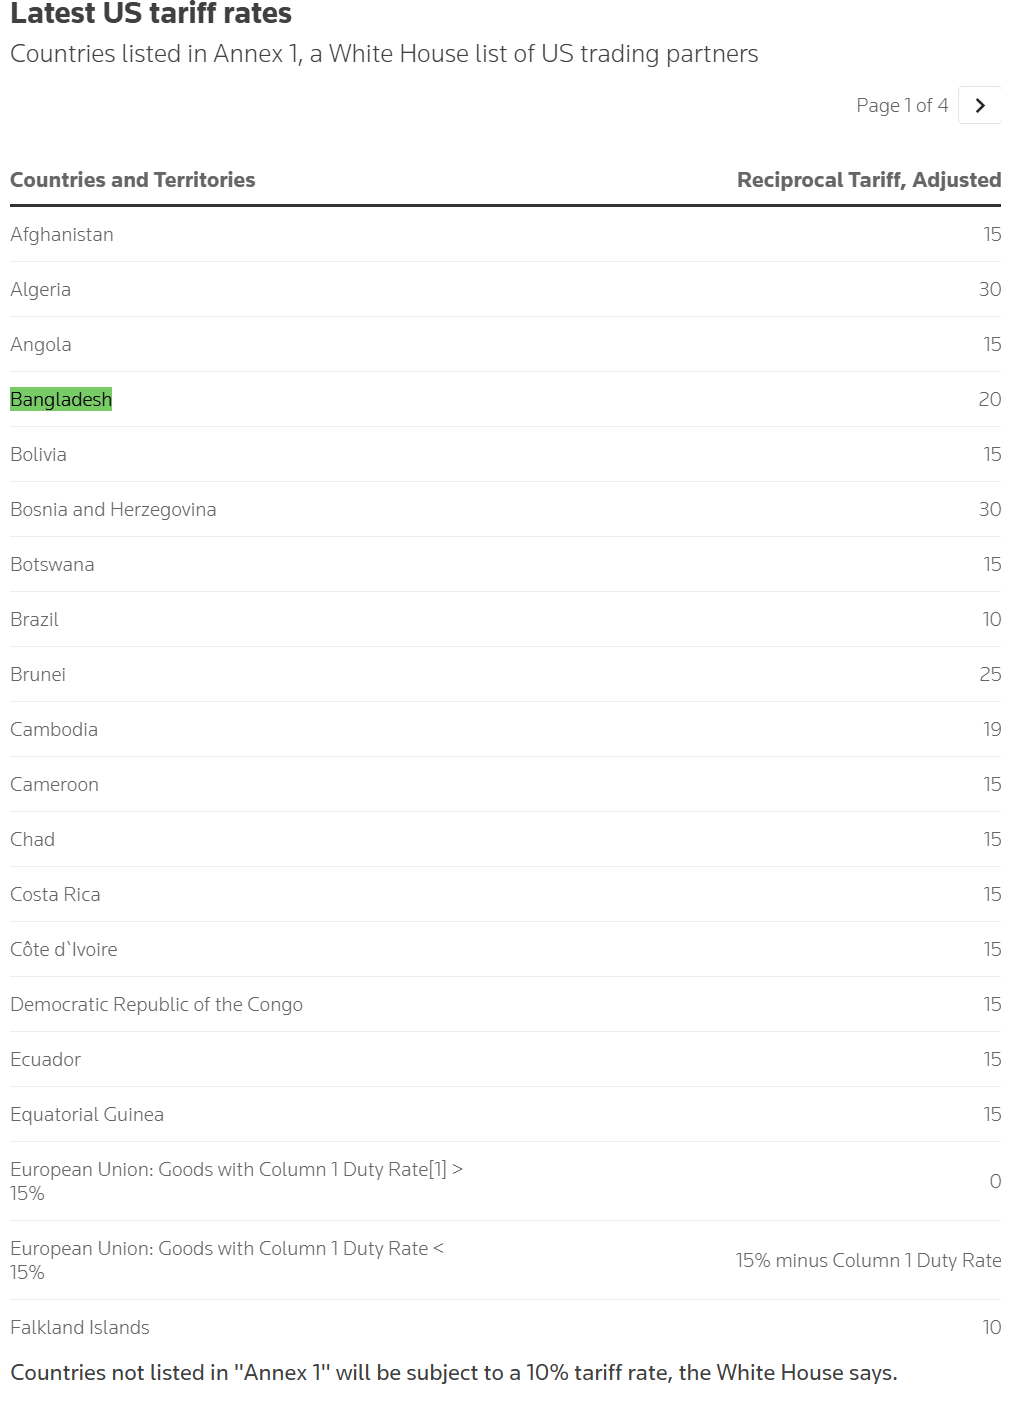Go to next page of tariff table
This screenshot has width=1032, height=1402.
tap(979, 105)
